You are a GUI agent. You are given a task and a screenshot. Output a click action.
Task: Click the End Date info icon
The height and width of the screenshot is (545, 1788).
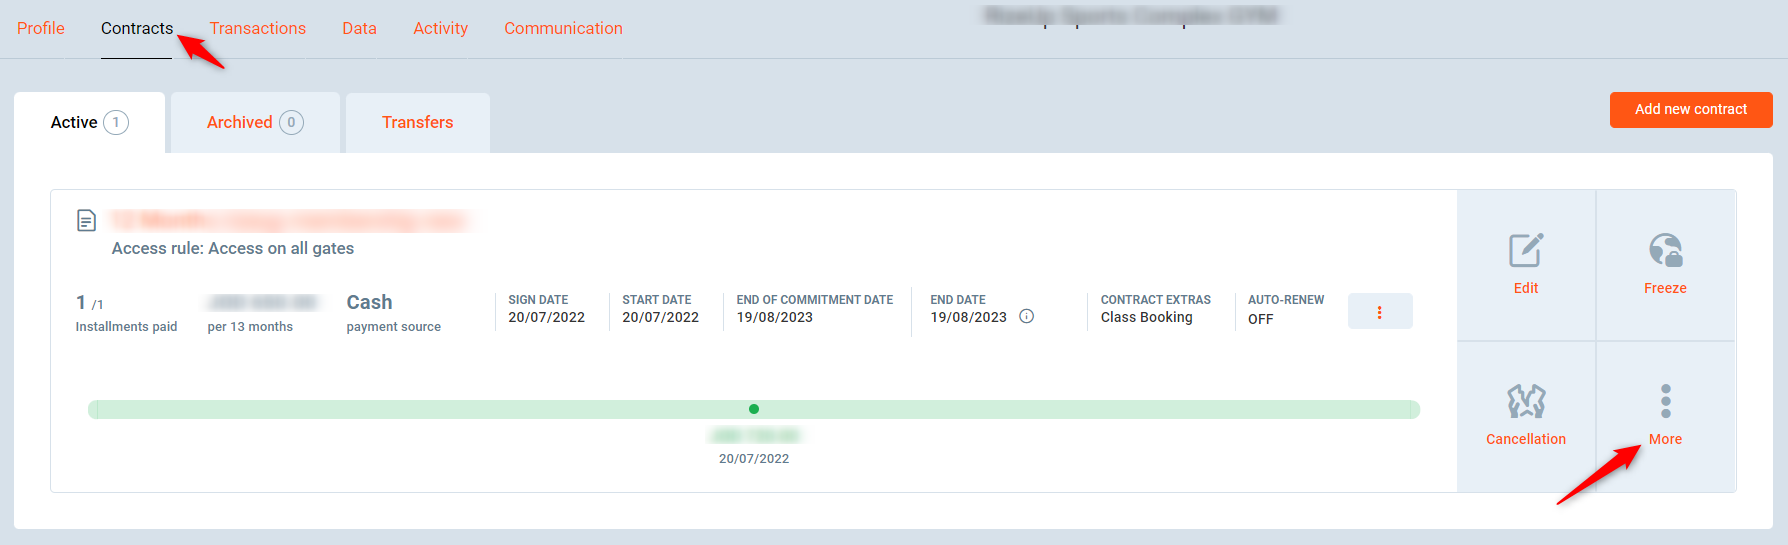[1026, 317]
